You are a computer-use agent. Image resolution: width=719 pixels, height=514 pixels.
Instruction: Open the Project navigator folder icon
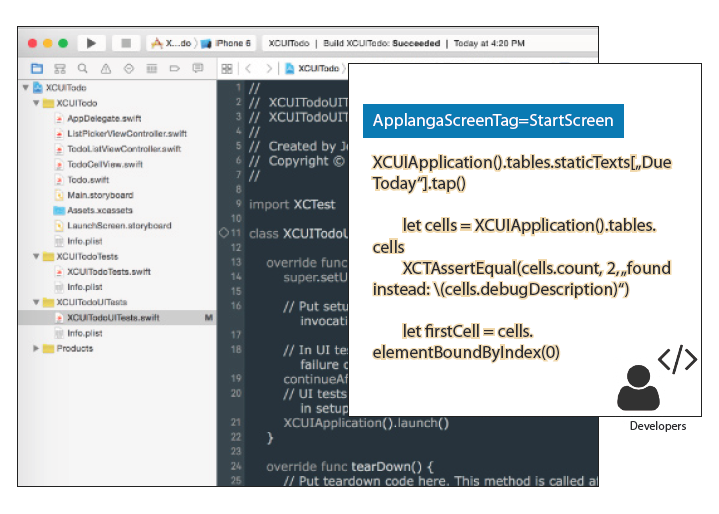tap(37, 69)
